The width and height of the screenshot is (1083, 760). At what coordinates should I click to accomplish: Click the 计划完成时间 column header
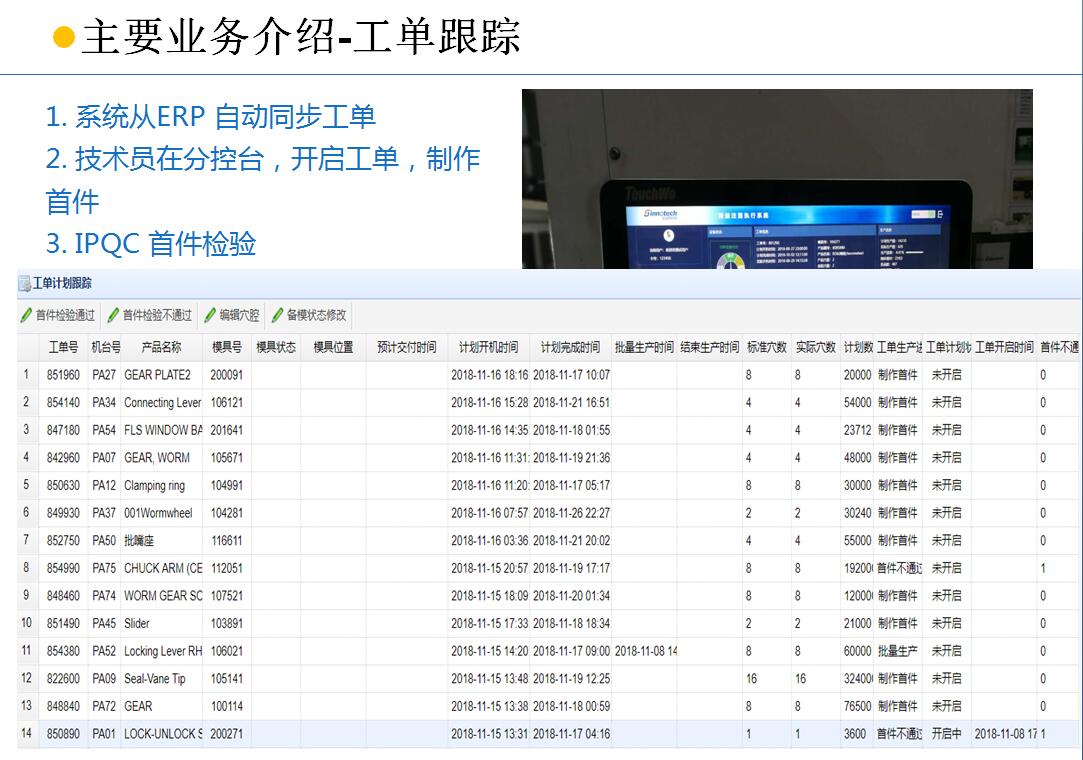click(x=570, y=348)
